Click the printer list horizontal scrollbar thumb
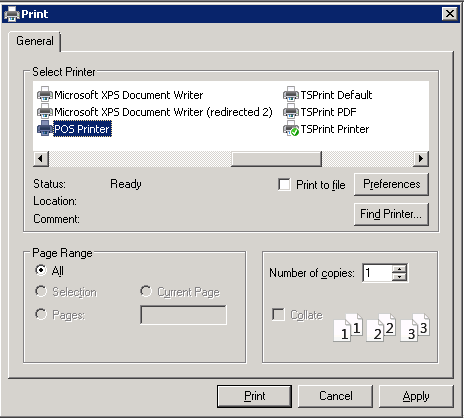This screenshot has width=464, height=418. click(276, 159)
